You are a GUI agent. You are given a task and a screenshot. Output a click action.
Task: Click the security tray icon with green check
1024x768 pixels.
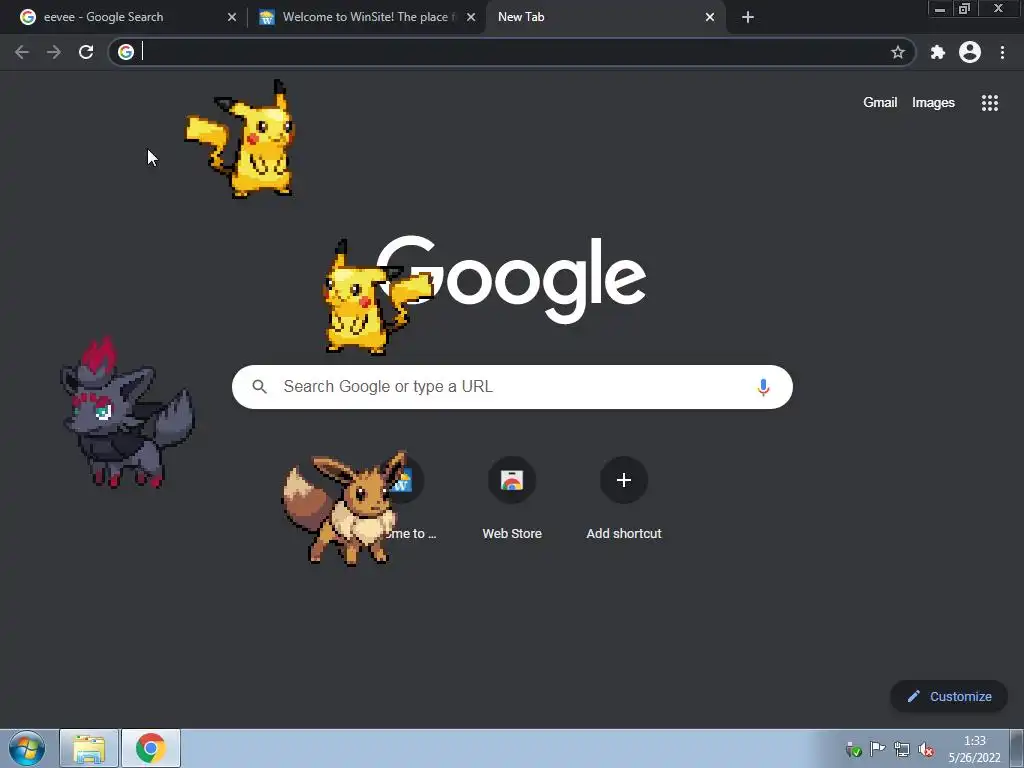tap(853, 749)
